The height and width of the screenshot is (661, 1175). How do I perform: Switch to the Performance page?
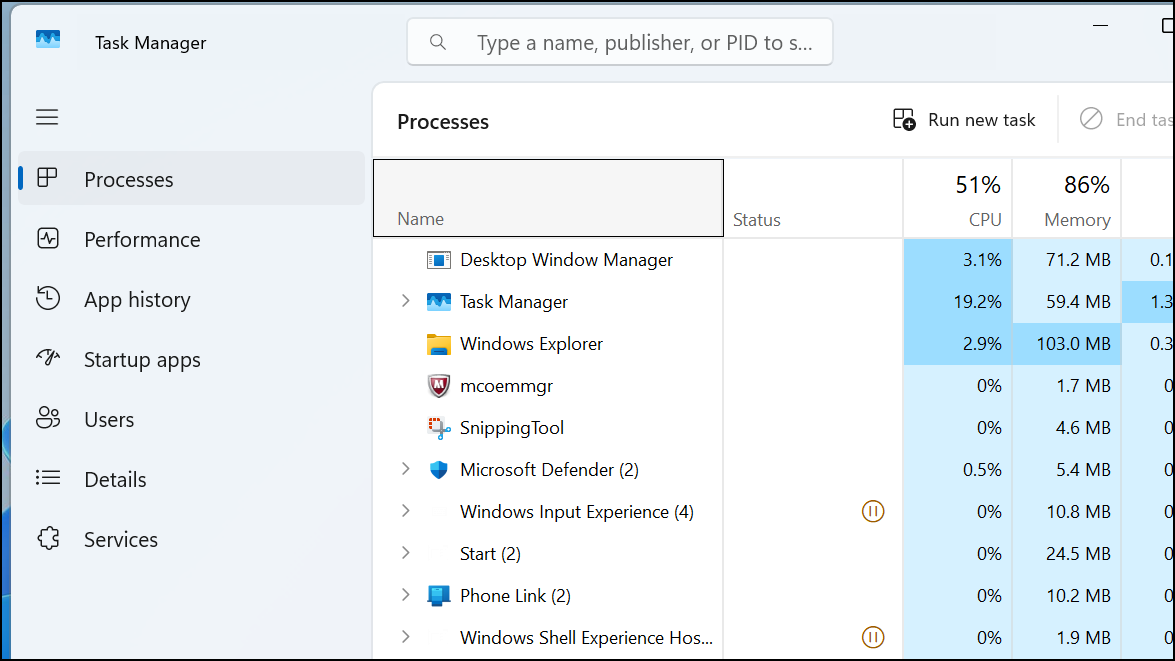pyautogui.click(x=191, y=239)
